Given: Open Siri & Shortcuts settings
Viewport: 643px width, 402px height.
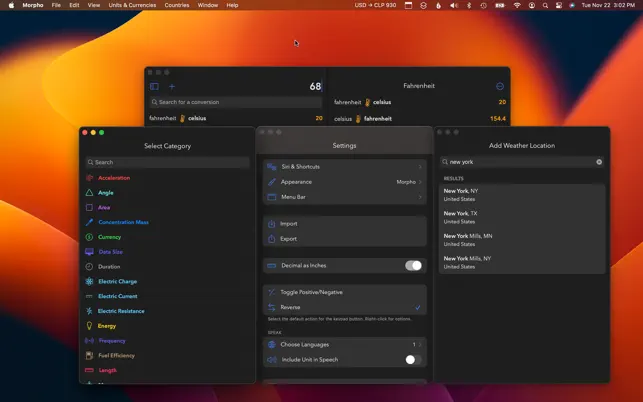Looking at the screenshot, I should 344,167.
